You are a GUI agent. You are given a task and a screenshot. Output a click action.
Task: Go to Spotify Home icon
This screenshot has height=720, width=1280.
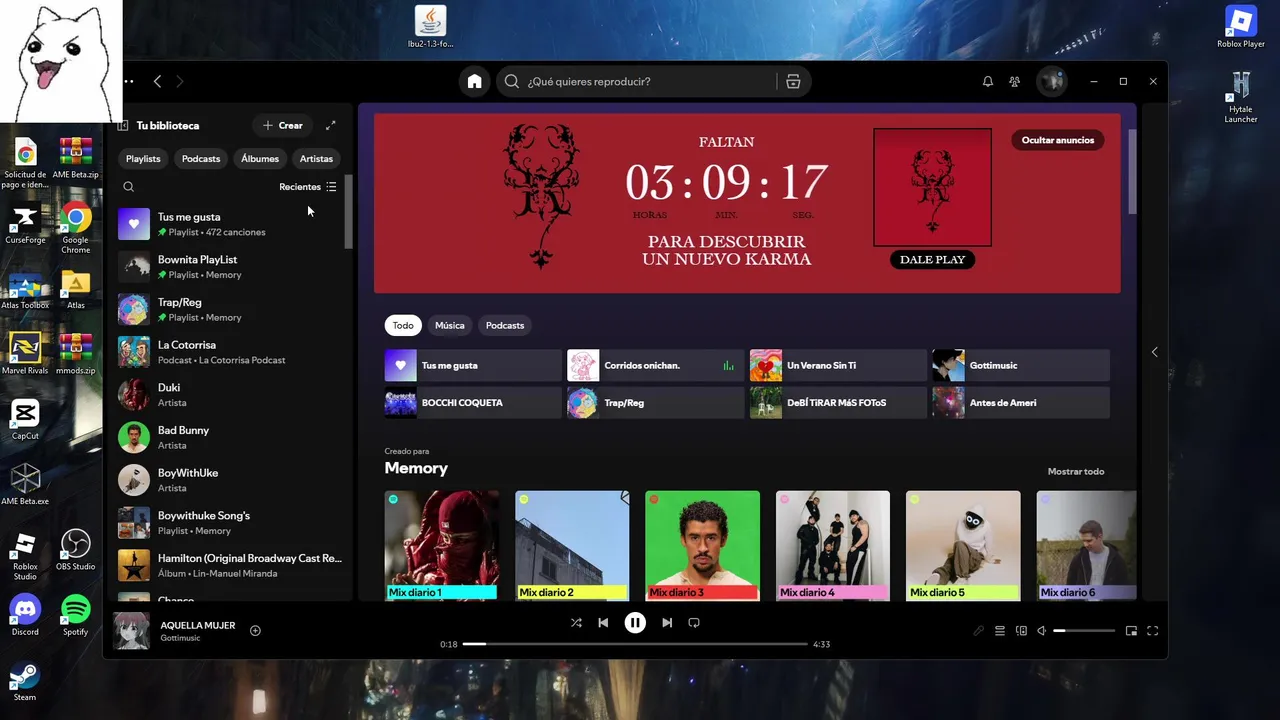[475, 81]
